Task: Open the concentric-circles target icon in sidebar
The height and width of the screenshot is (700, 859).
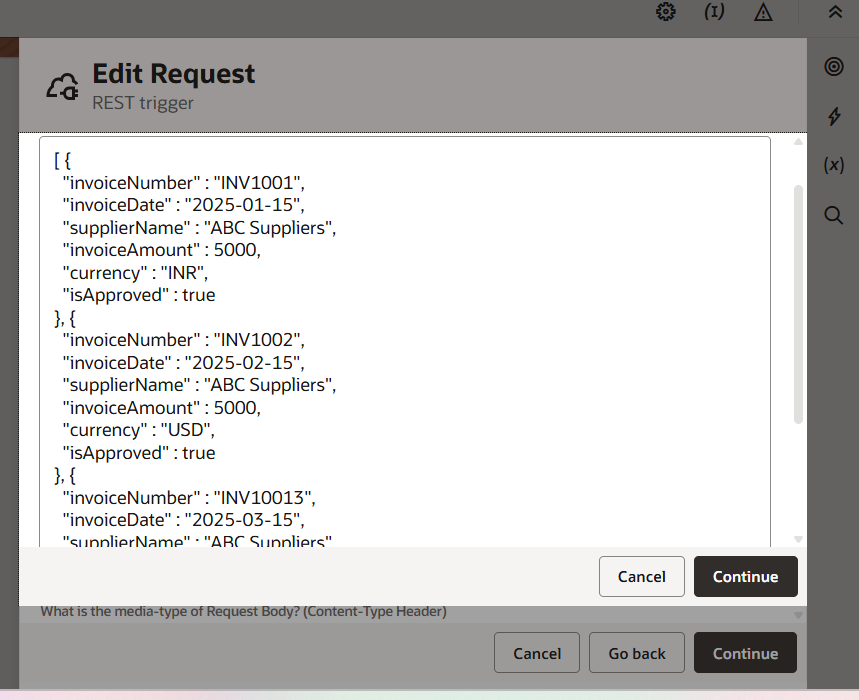Action: [834, 67]
